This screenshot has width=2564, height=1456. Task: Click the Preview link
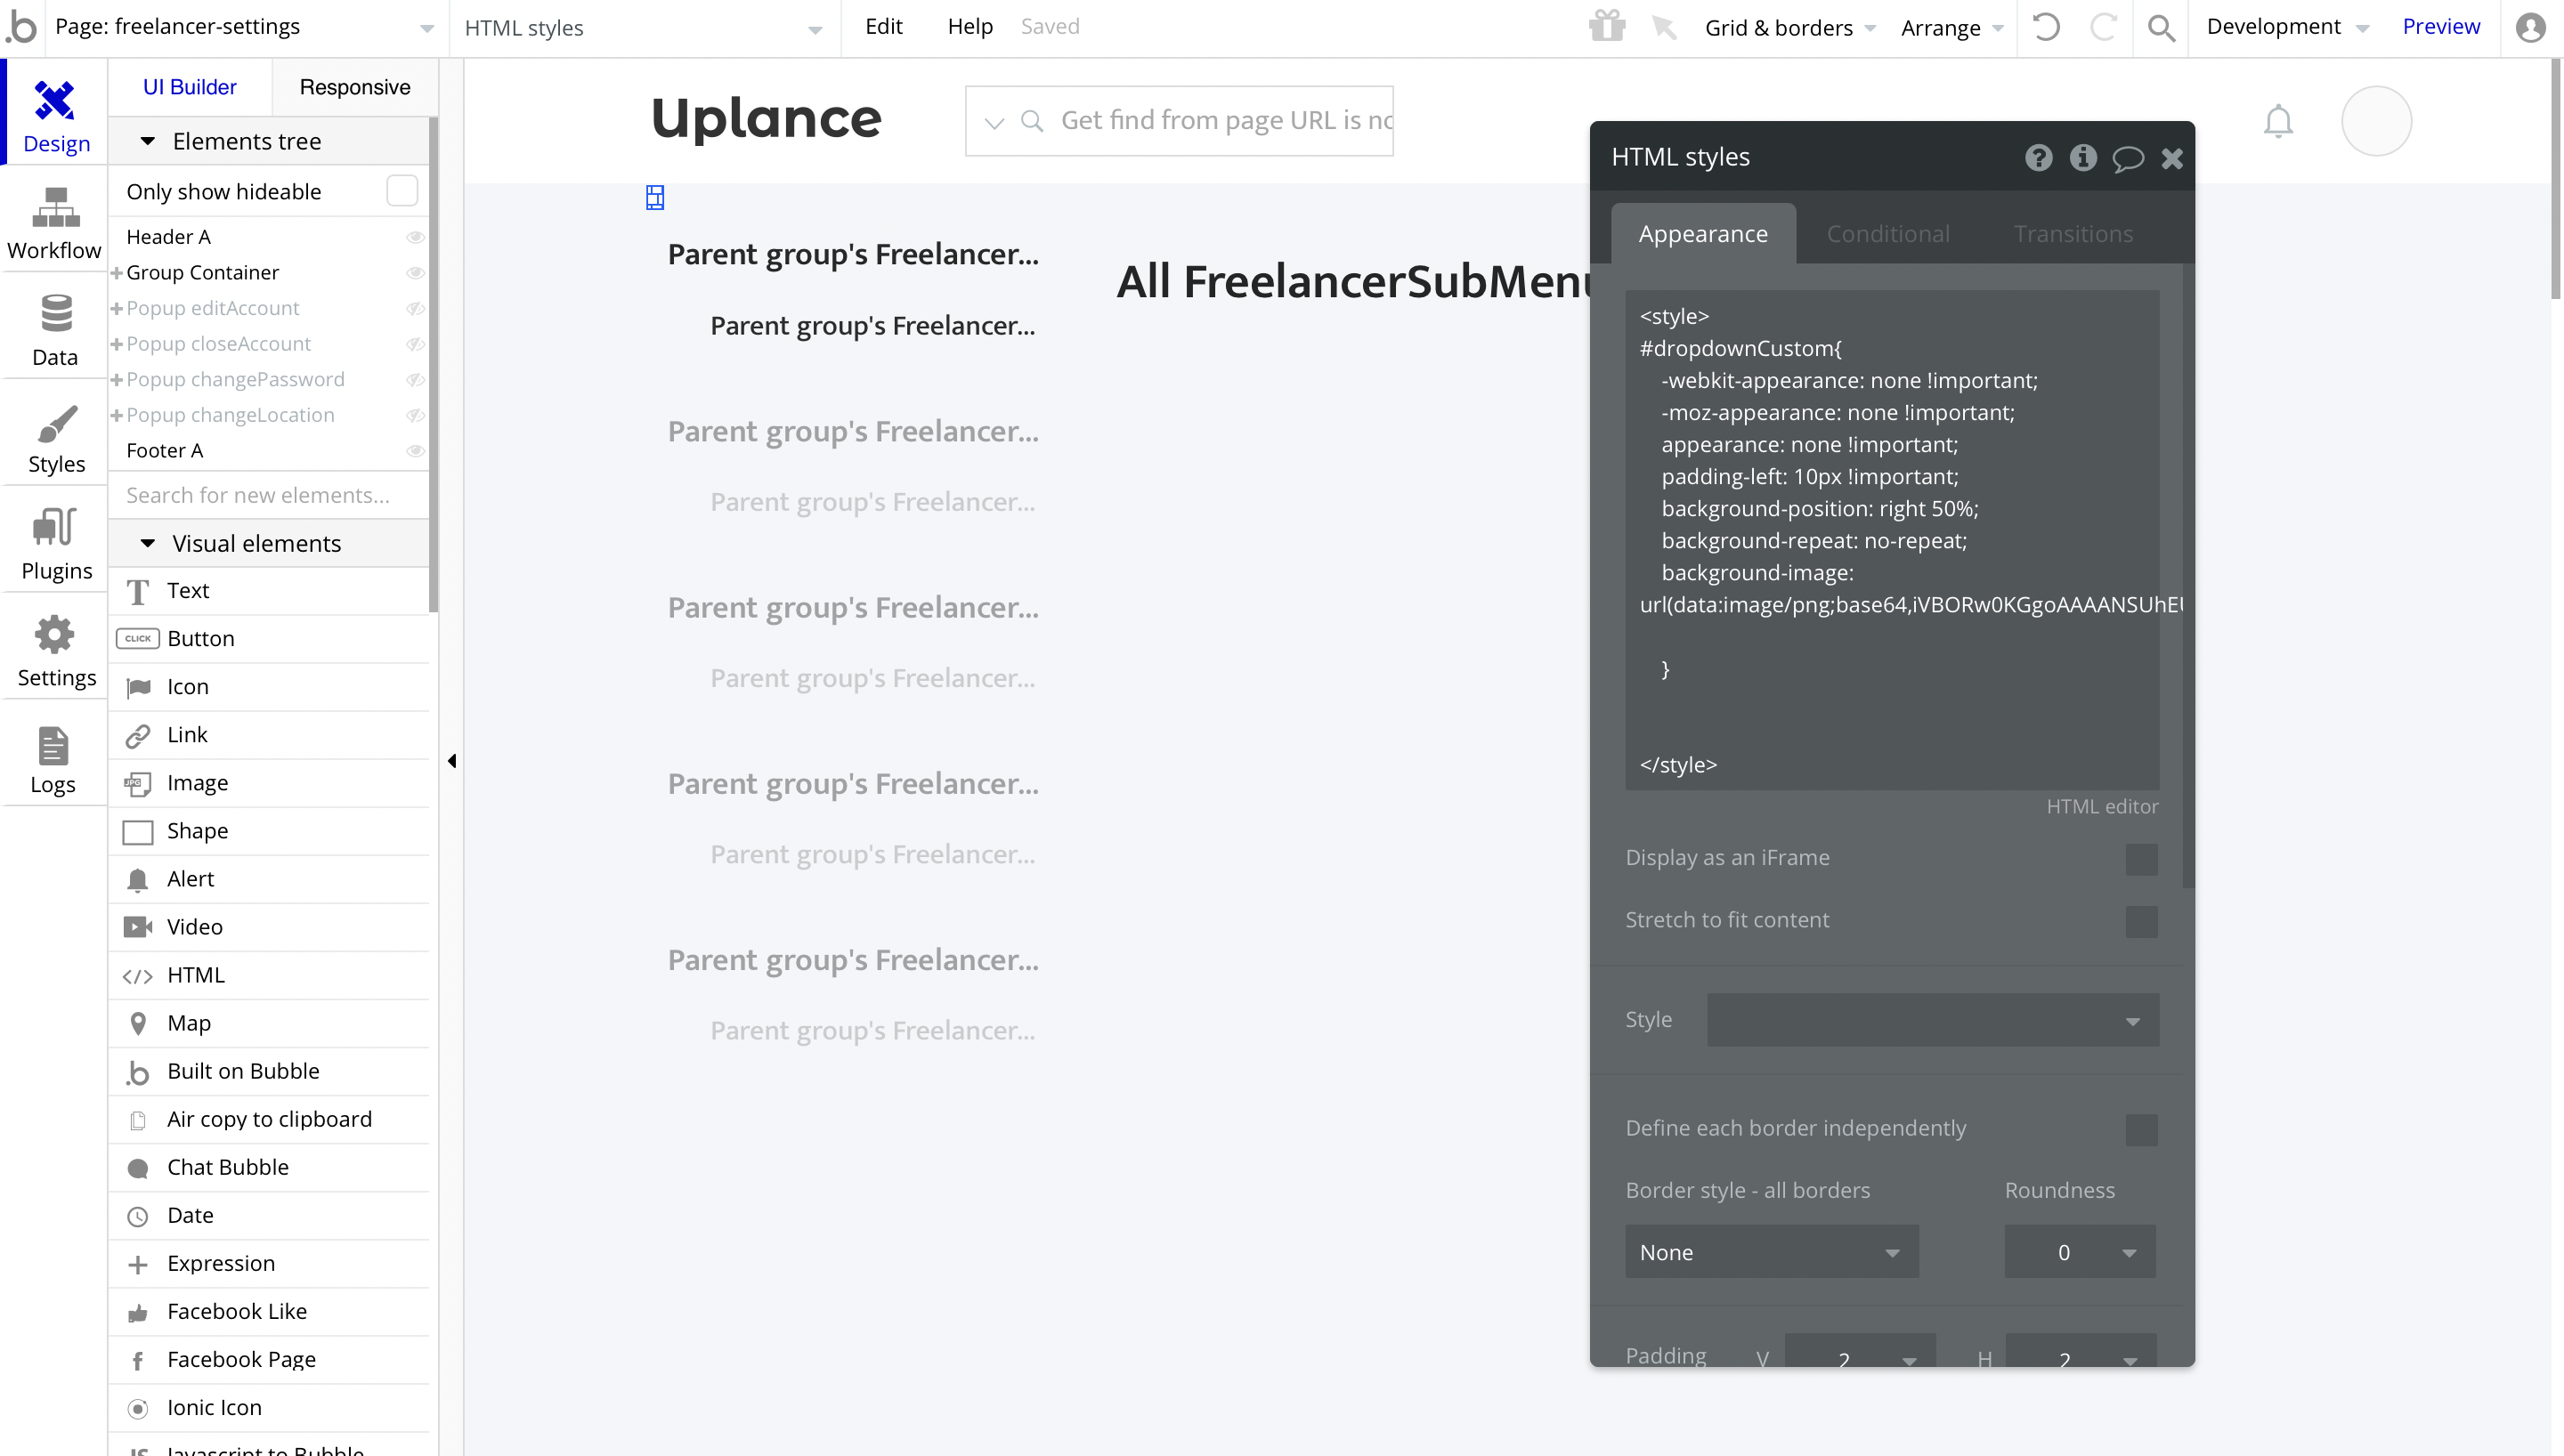click(x=2440, y=27)
